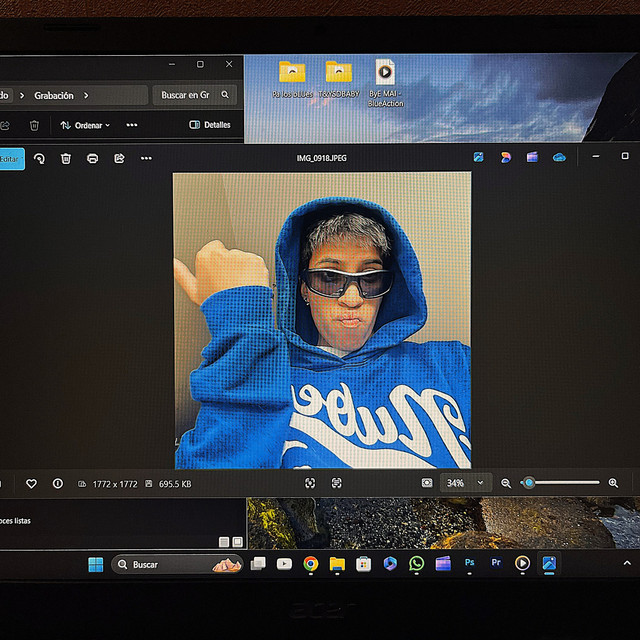This screenshot has height=640, width=640.
Task: Open Clipchamp video editor icon in Photos
Action: point(532,157)
